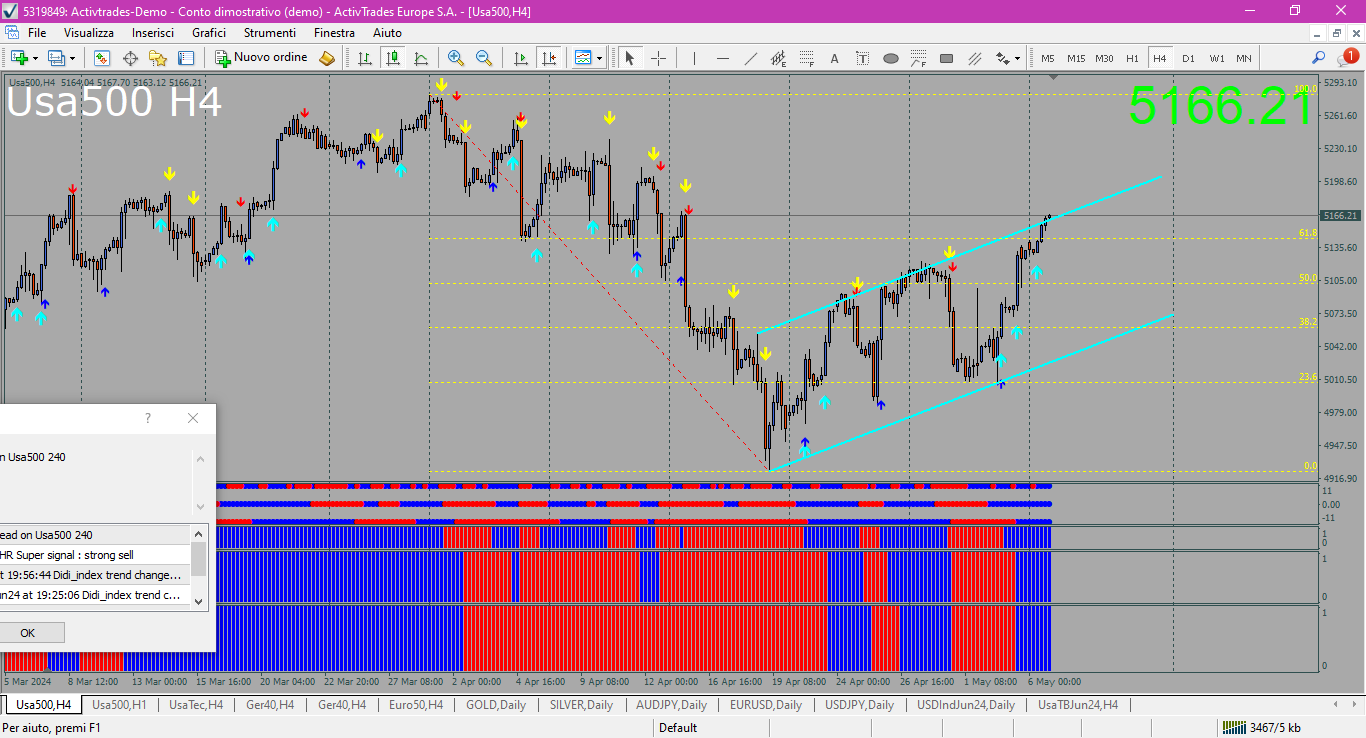The width and height of the screenshot is (1366, 738).
Task: Select the Fibonacci retracement tool
Action: click(806, 58)
